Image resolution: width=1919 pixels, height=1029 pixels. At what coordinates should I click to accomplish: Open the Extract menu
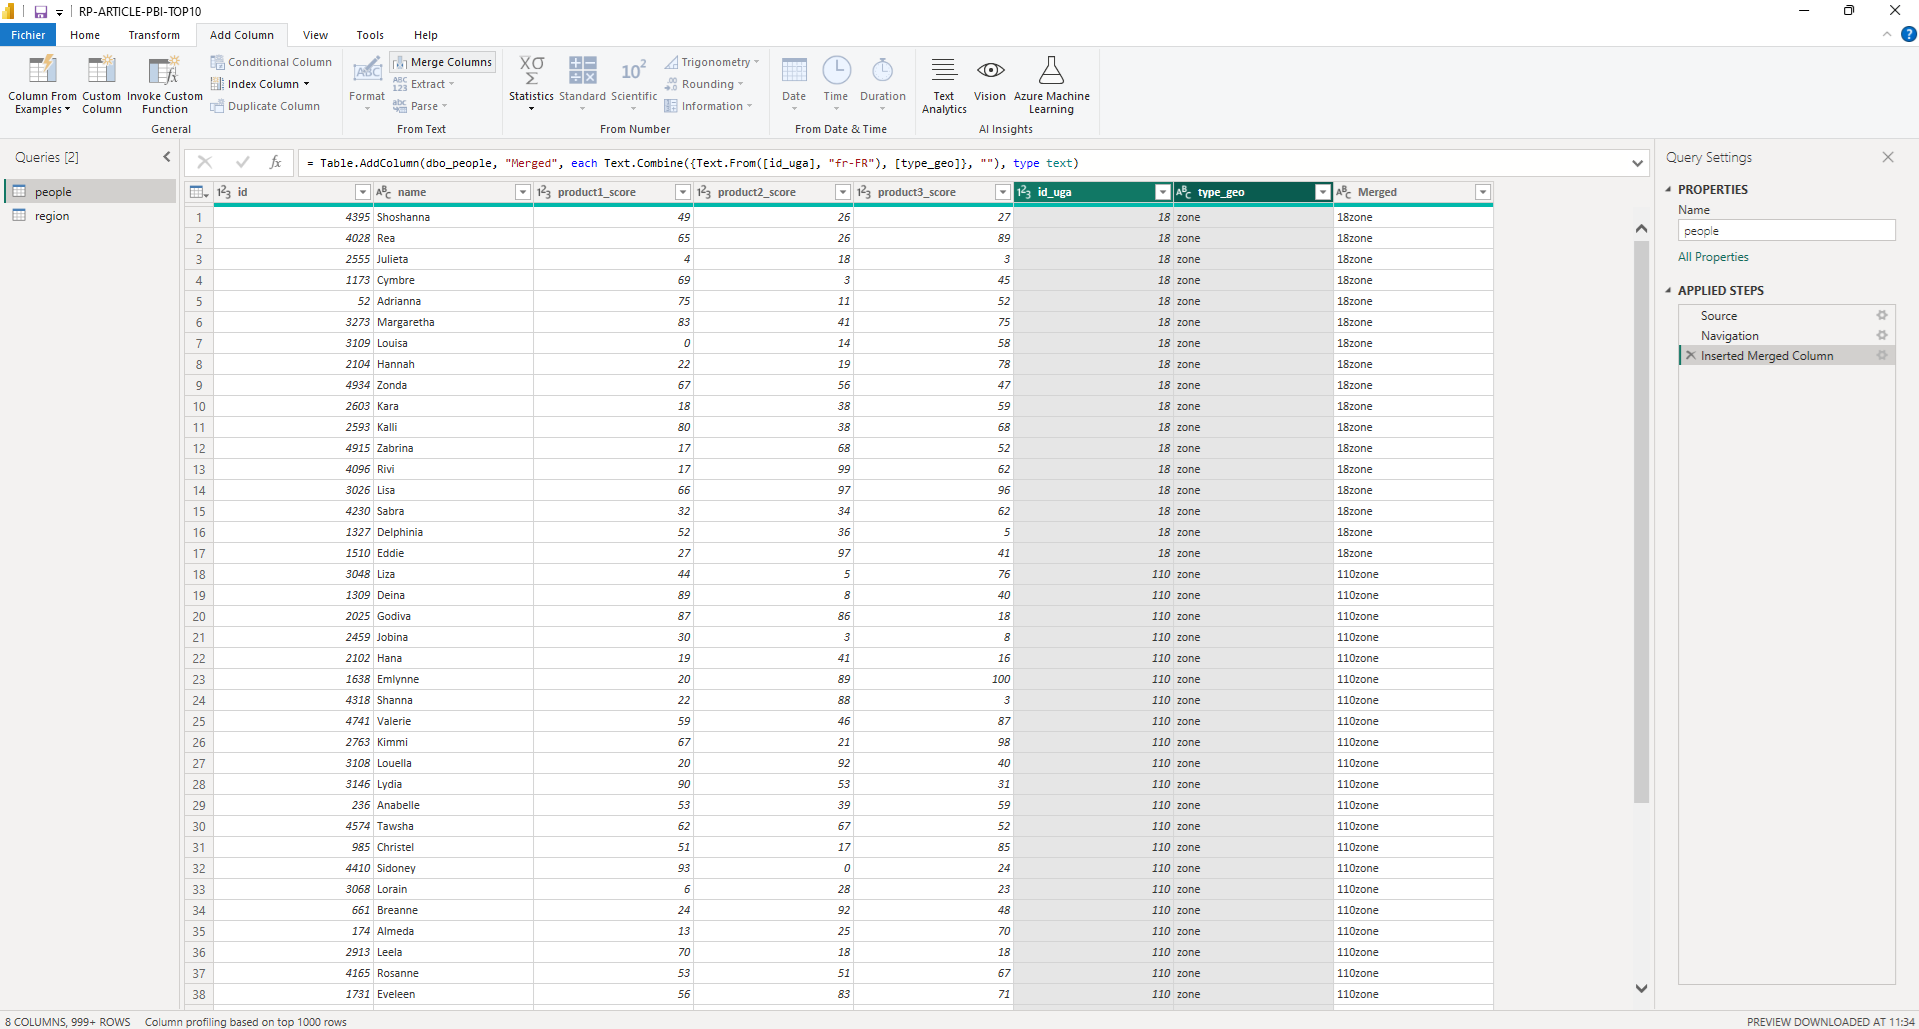click(x=424, y=84)
